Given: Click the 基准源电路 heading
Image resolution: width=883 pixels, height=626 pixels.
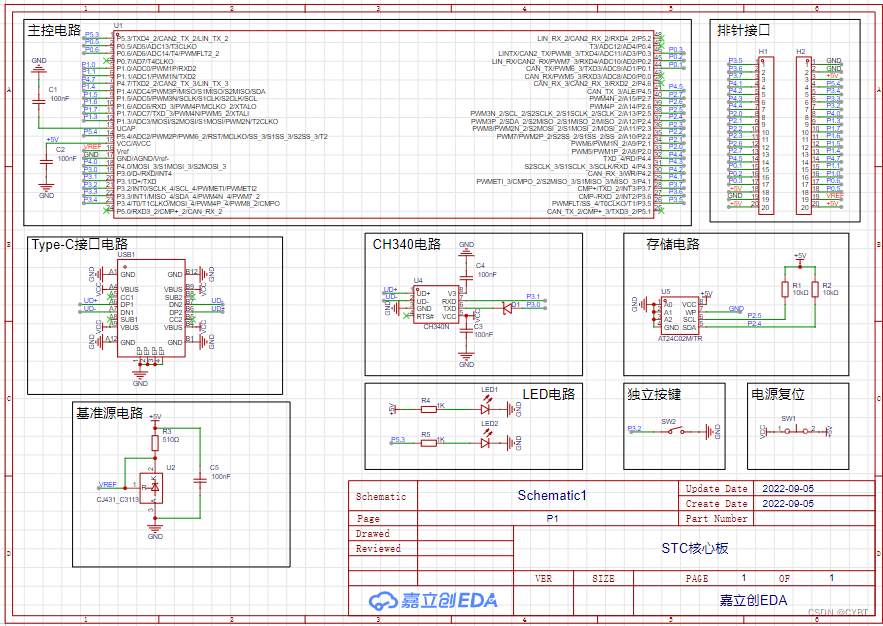Looking at the screenshot, I should [110, 413].
